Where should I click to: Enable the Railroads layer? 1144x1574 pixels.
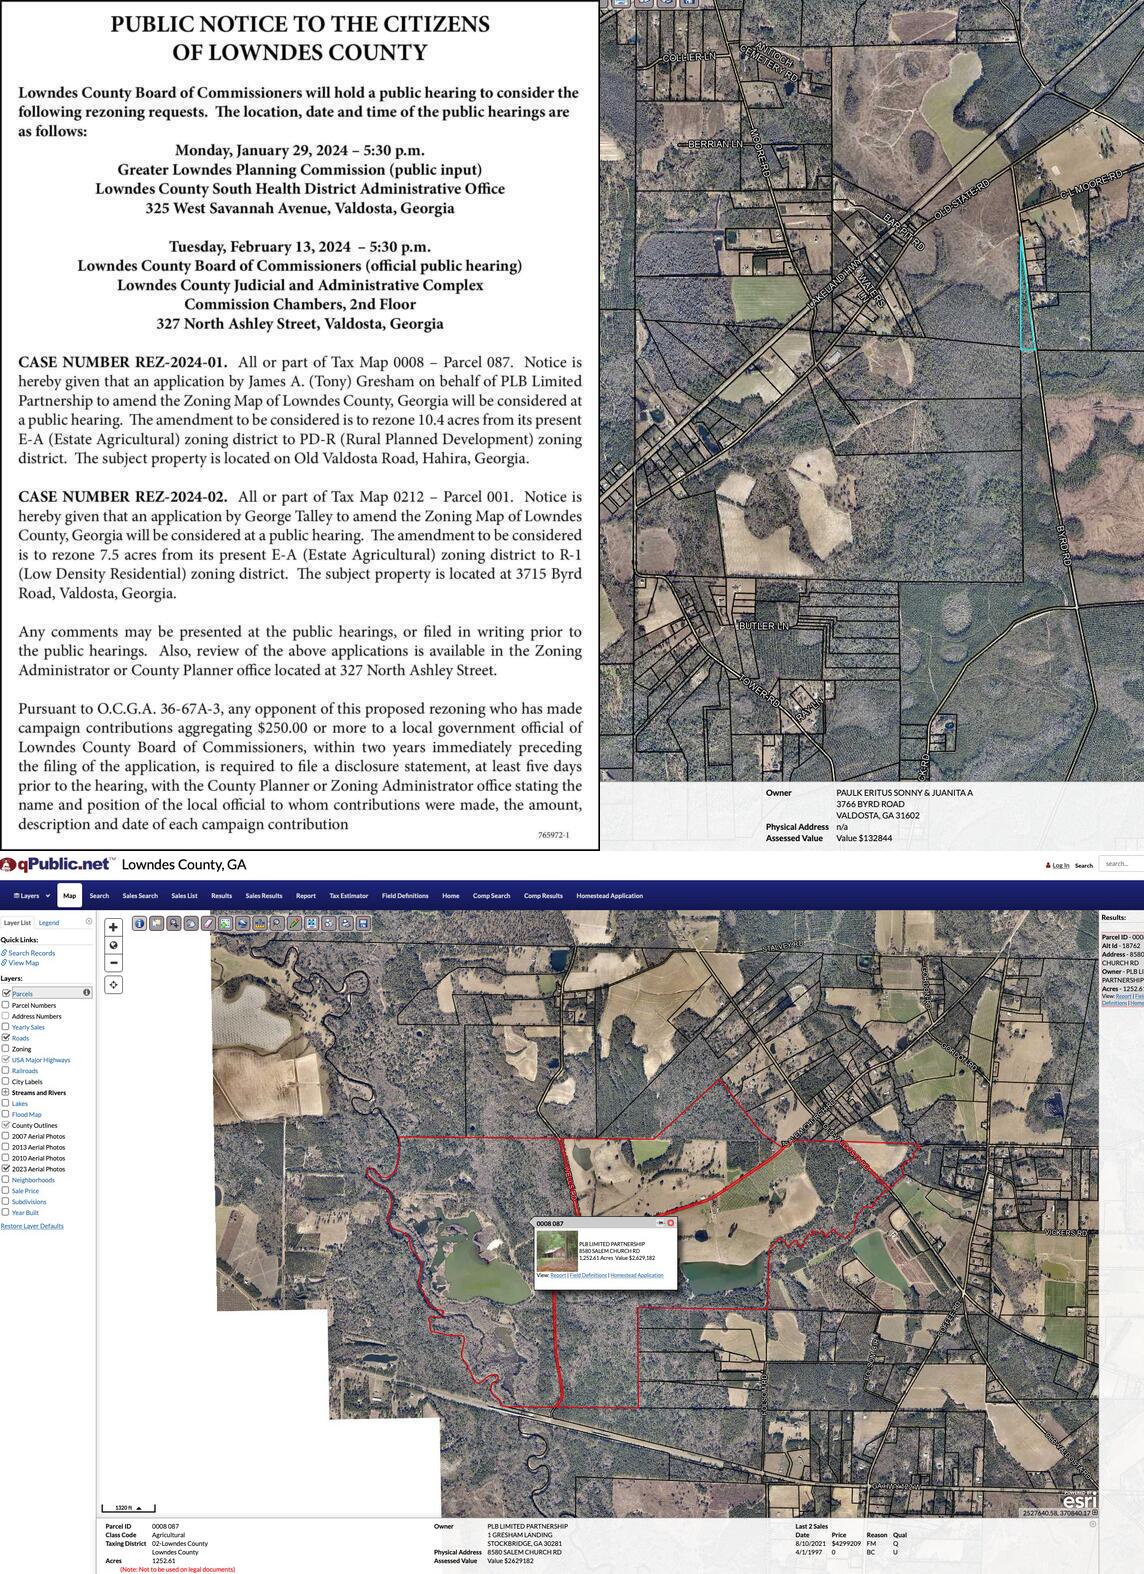pos(6,1071)
